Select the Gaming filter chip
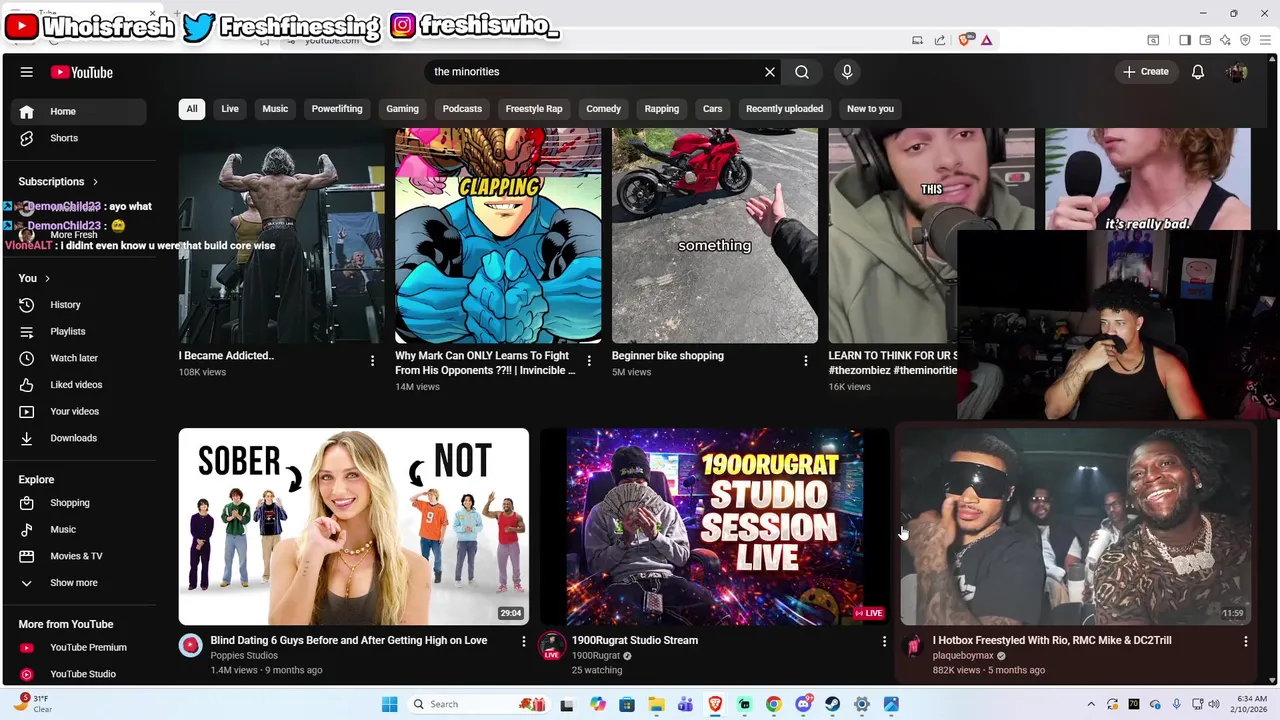This screenshot has width=1280, height=720. pos(402,109)
